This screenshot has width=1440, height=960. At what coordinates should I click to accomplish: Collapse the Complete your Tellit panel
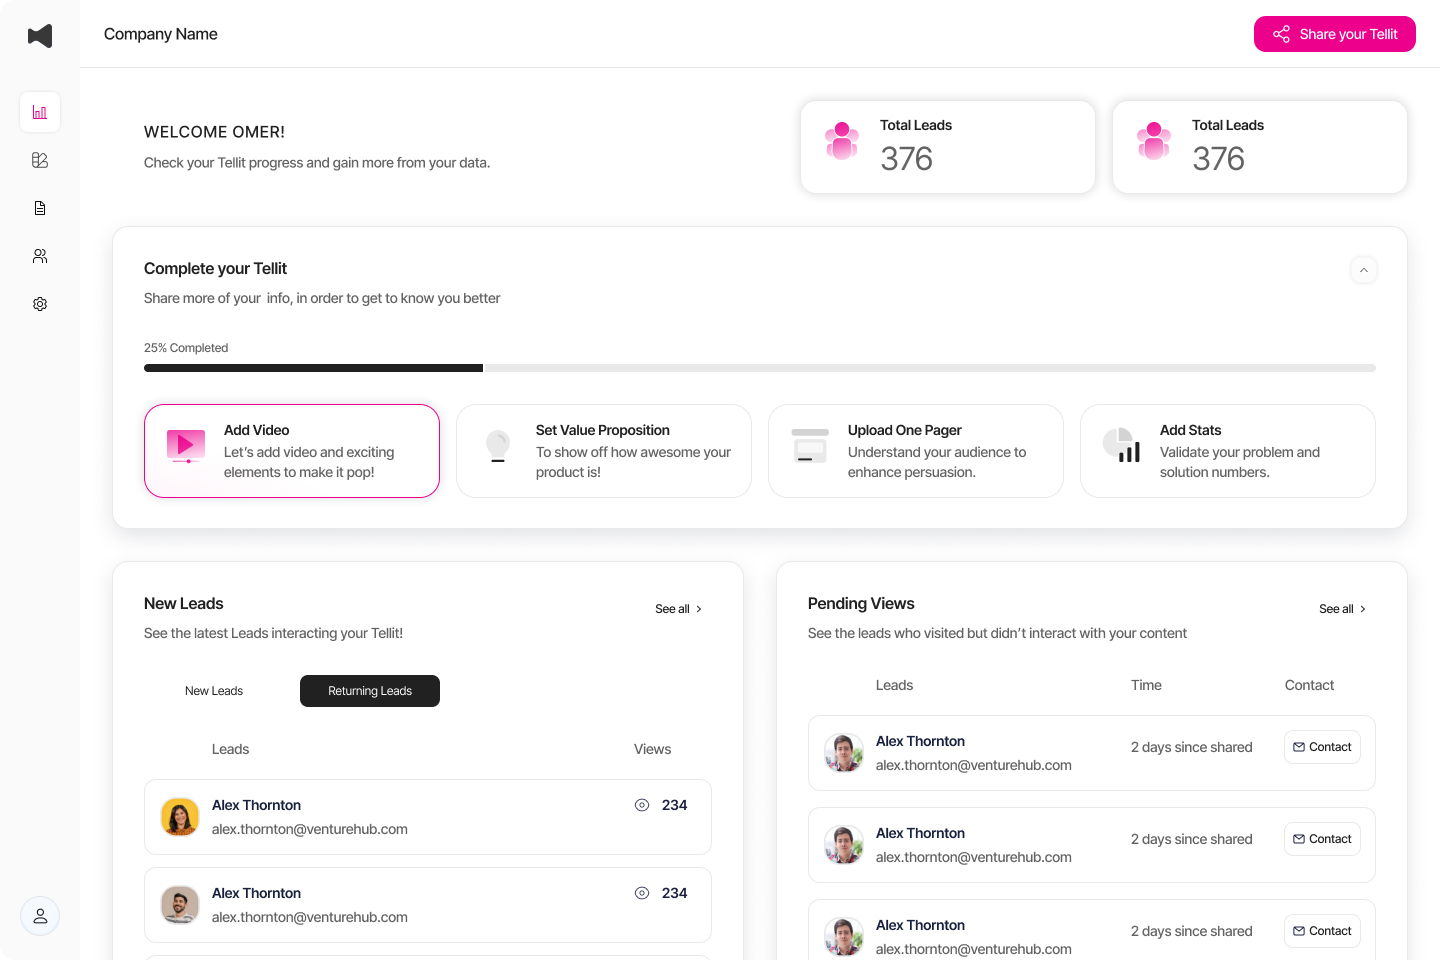point(1364,270)
